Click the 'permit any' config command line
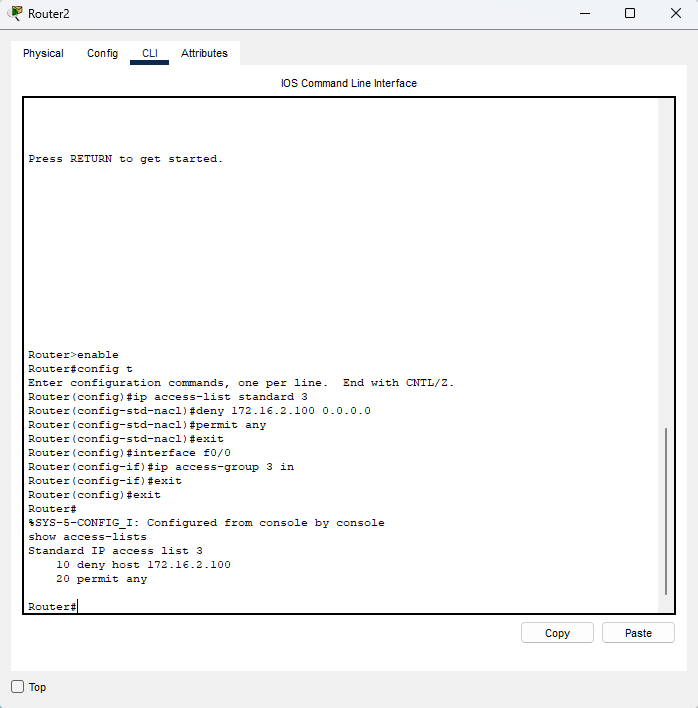The width and height of the screenshot is (698, 708). (147, 425)
